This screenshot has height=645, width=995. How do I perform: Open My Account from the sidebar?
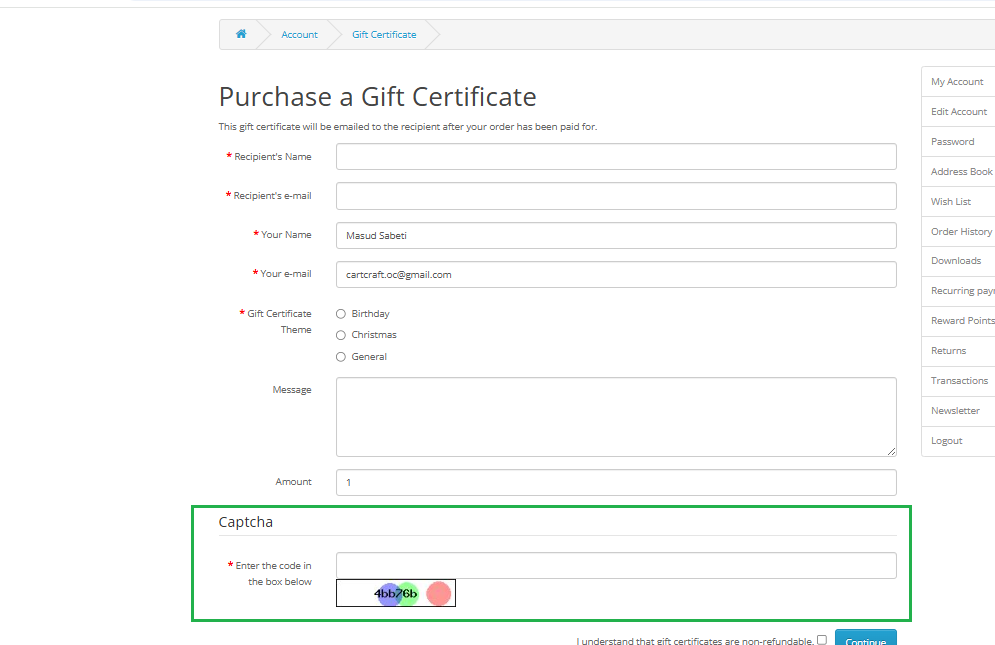coord(957,81)
